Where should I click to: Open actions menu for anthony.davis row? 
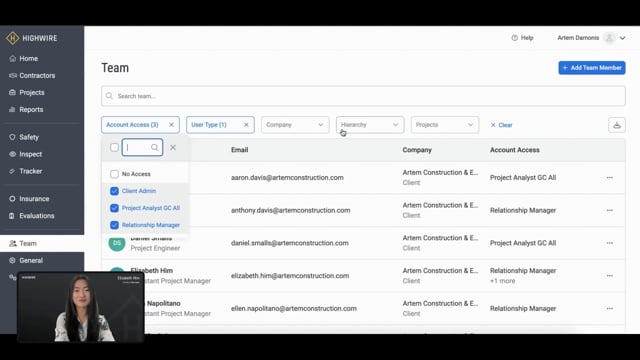(x=610, y=210)
